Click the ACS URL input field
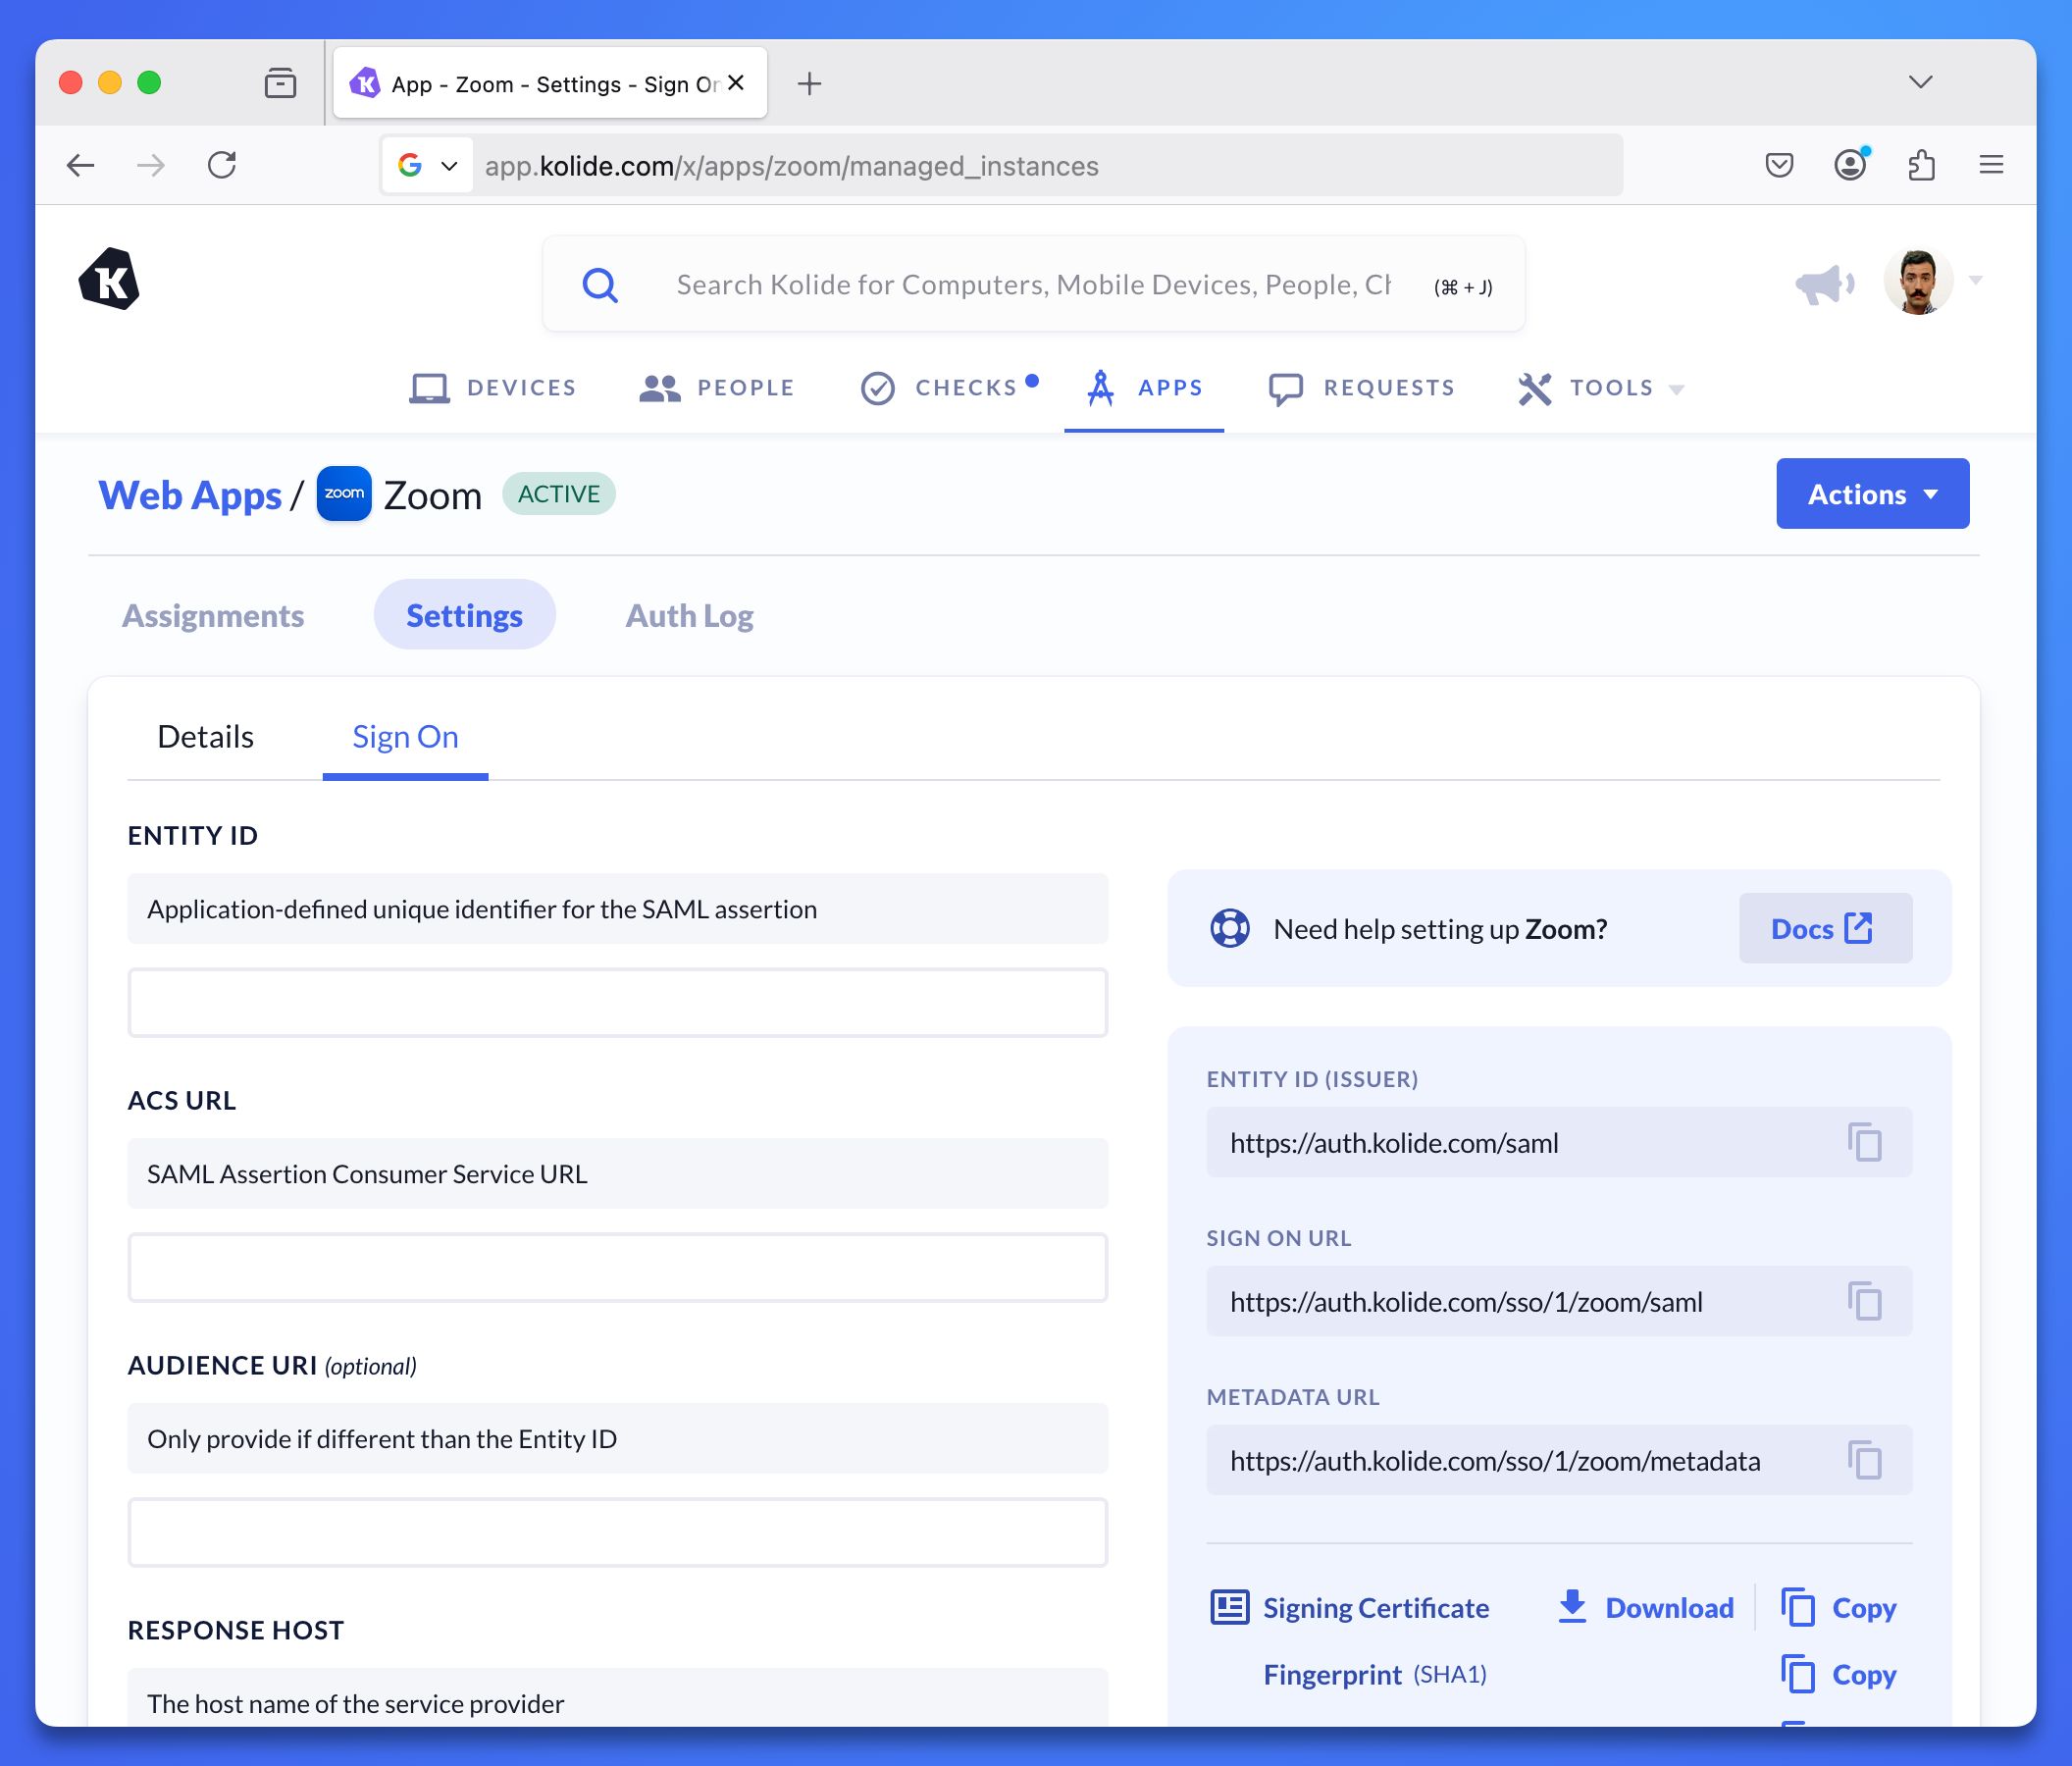2072x1766 pixels. 617,1267
